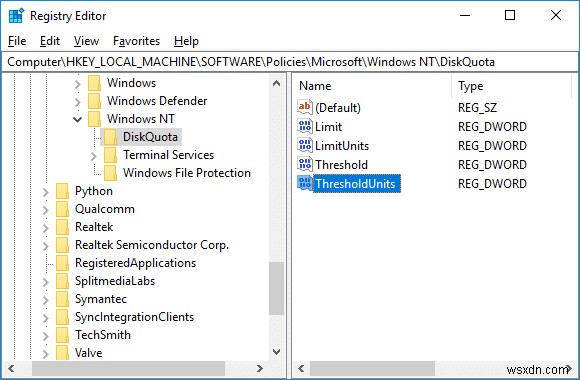Click the Realtek Semiconductor Corp. folder icon

63,245
